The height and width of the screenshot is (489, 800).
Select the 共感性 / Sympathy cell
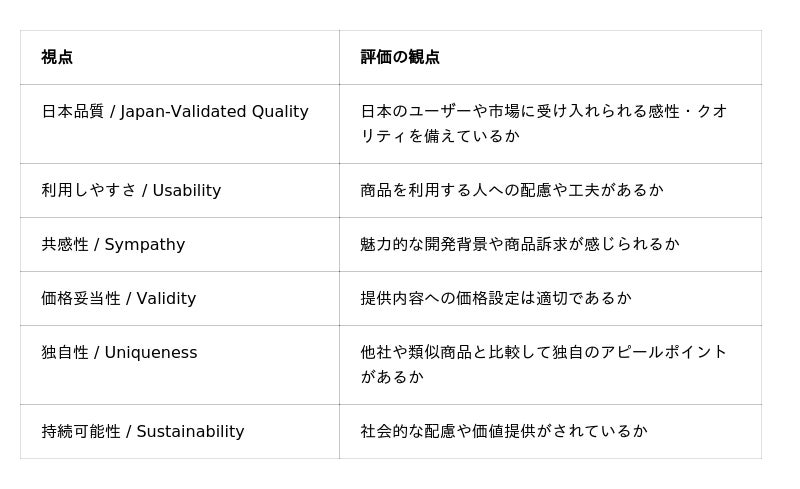pyautogui.click(x=180, y=244)
